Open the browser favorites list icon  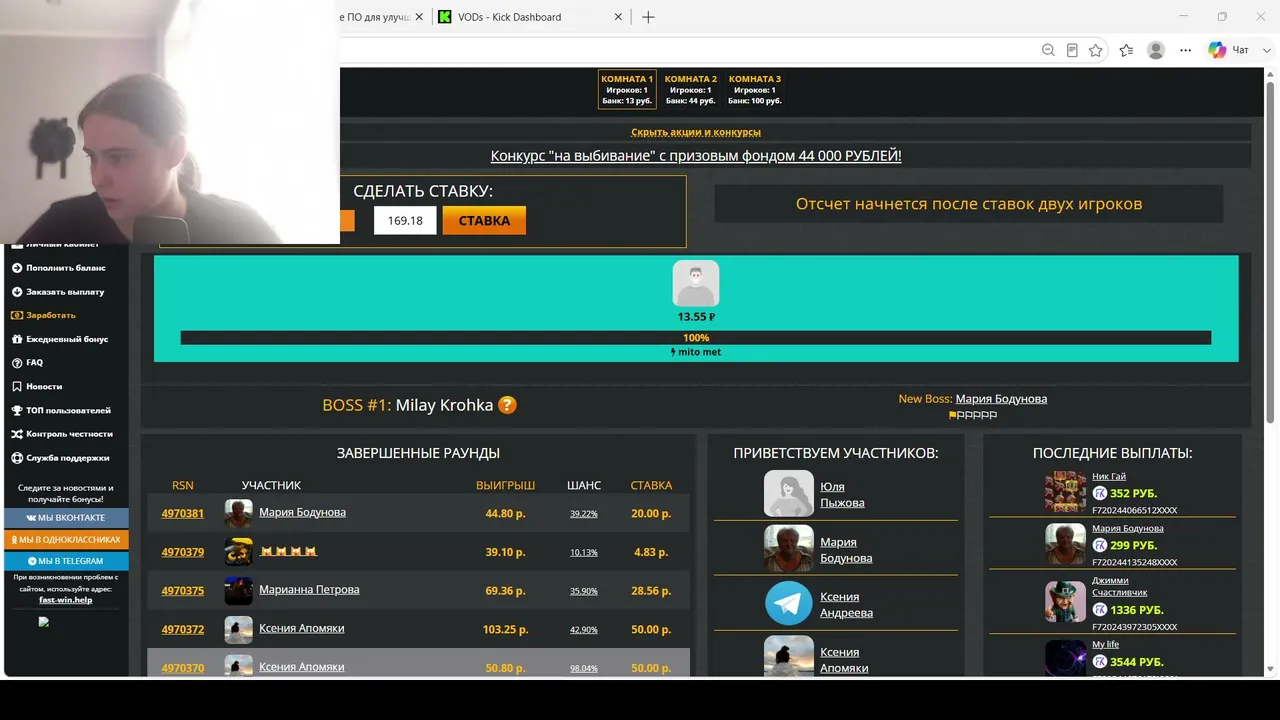point(1127,50)
